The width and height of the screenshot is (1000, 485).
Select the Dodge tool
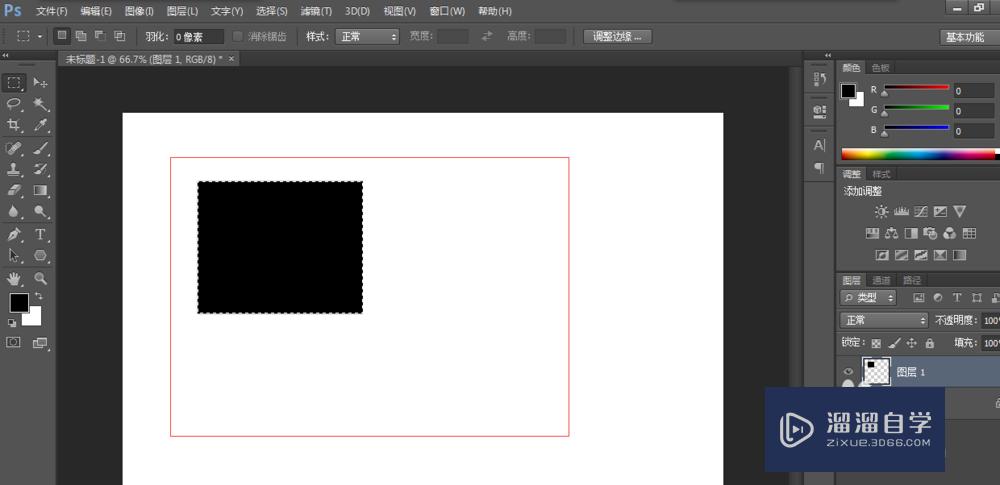point(41,211)
